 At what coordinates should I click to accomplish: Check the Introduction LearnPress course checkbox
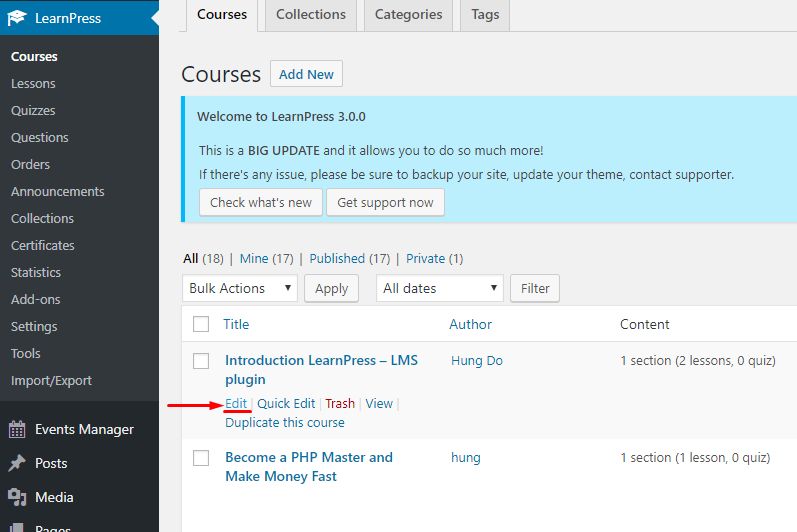click(201, 361)
